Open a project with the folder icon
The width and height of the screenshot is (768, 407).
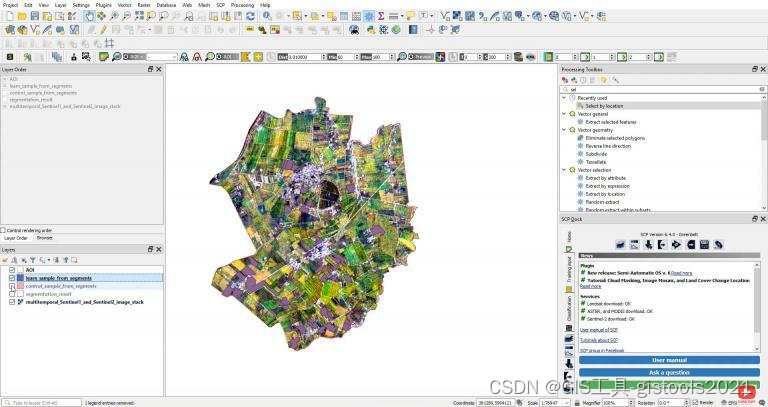[22, 16]
